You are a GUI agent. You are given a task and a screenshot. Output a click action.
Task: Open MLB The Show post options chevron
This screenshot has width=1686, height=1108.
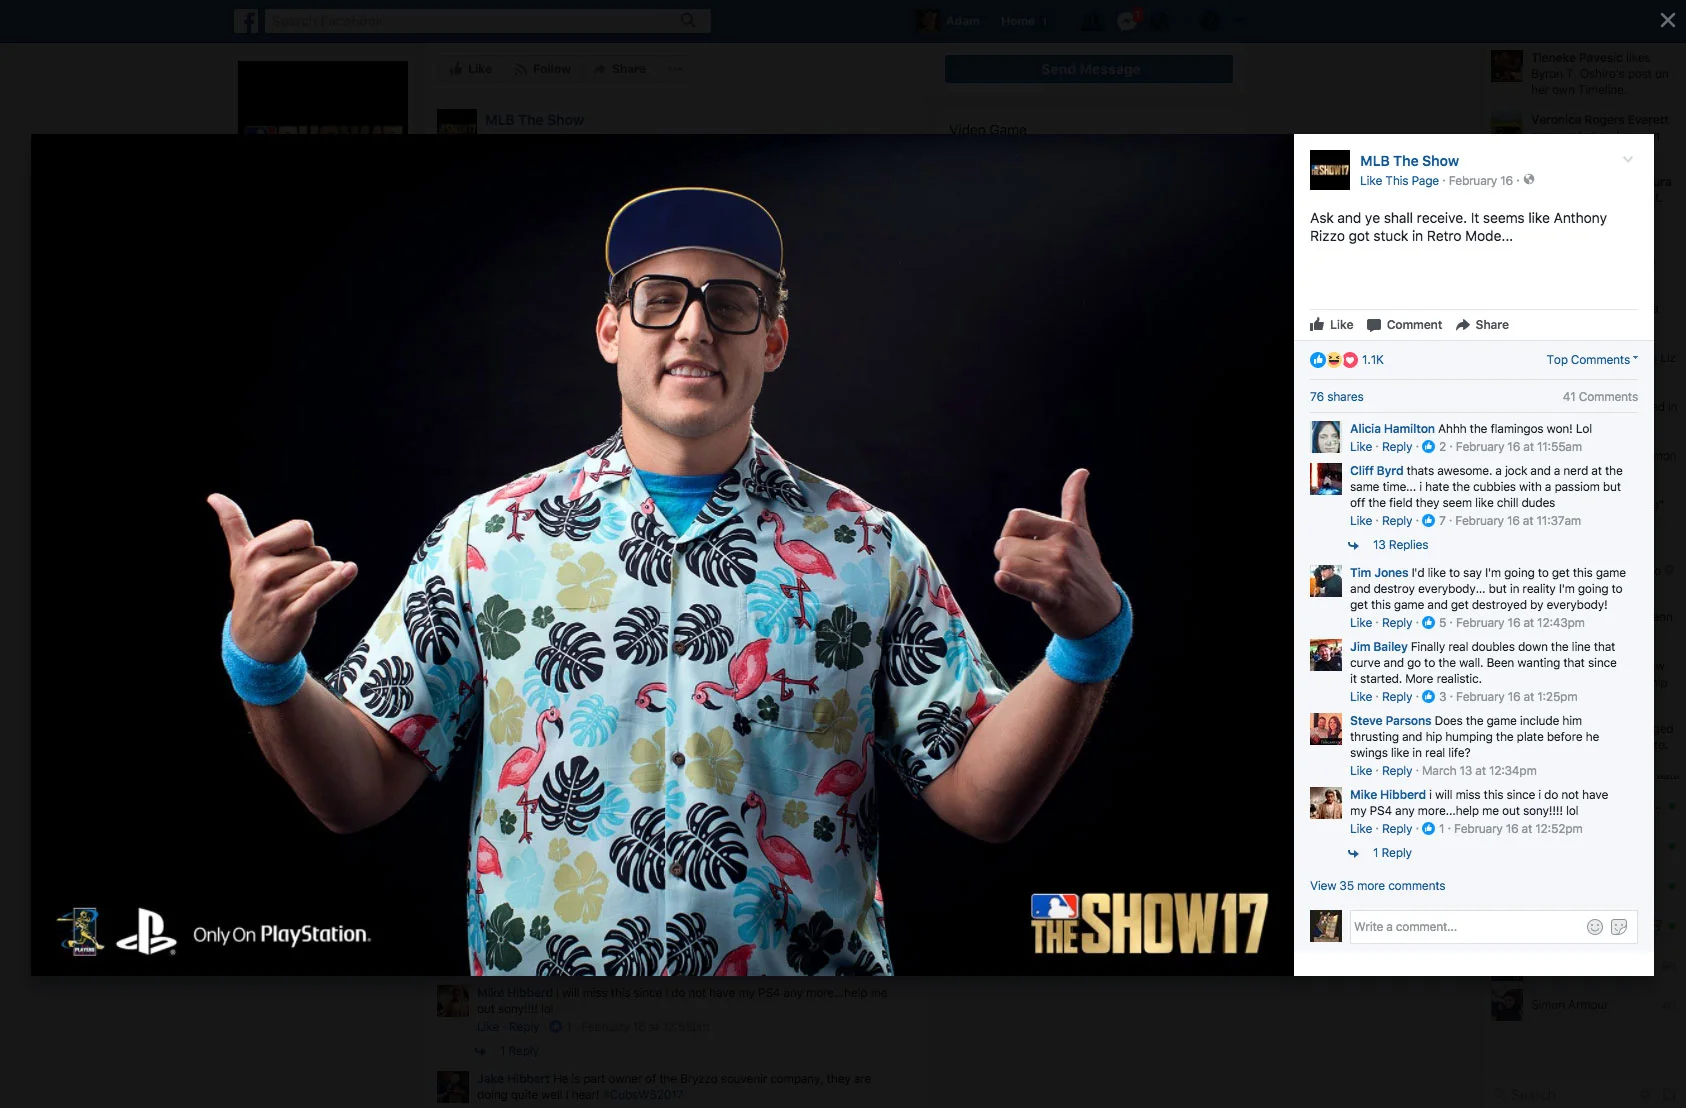pos(1628,160)
